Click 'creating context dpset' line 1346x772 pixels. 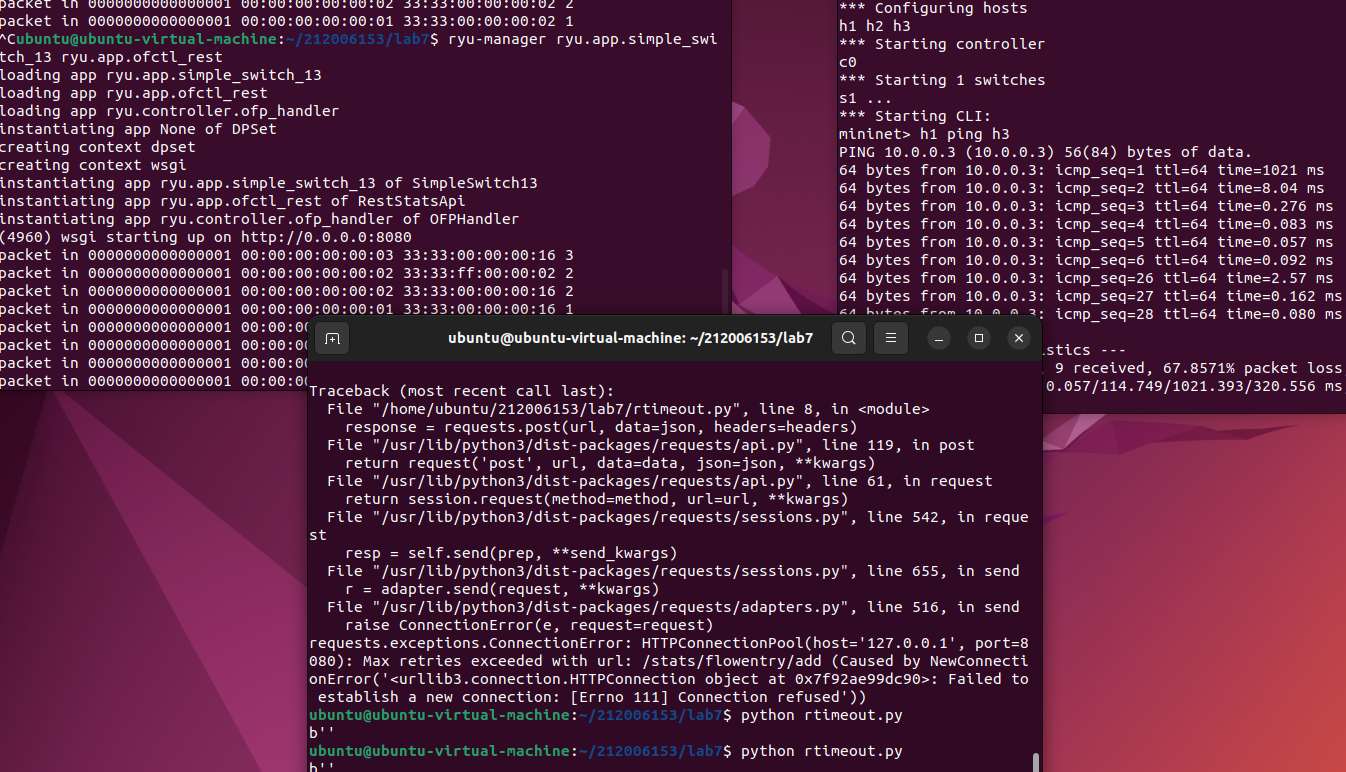coord(98,147)
